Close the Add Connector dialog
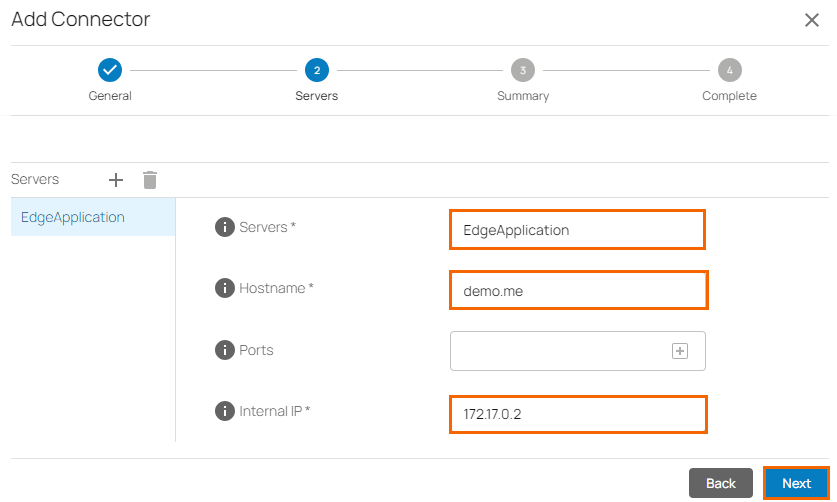This screenshot has width=837, height=502. point(812,20)
